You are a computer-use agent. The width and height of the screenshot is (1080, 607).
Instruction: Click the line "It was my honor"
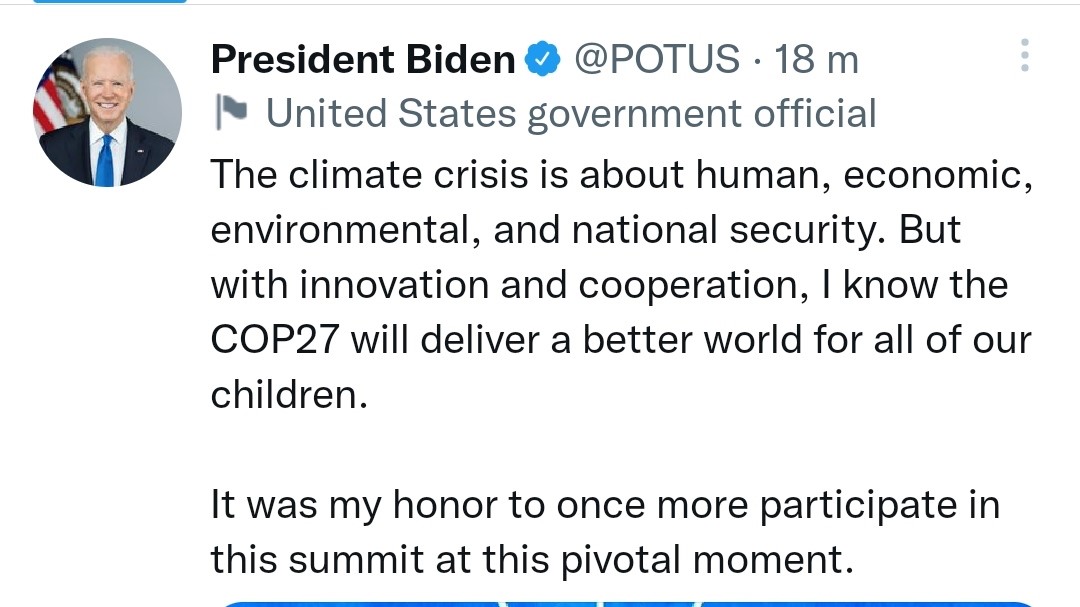(x=604, y=504)
